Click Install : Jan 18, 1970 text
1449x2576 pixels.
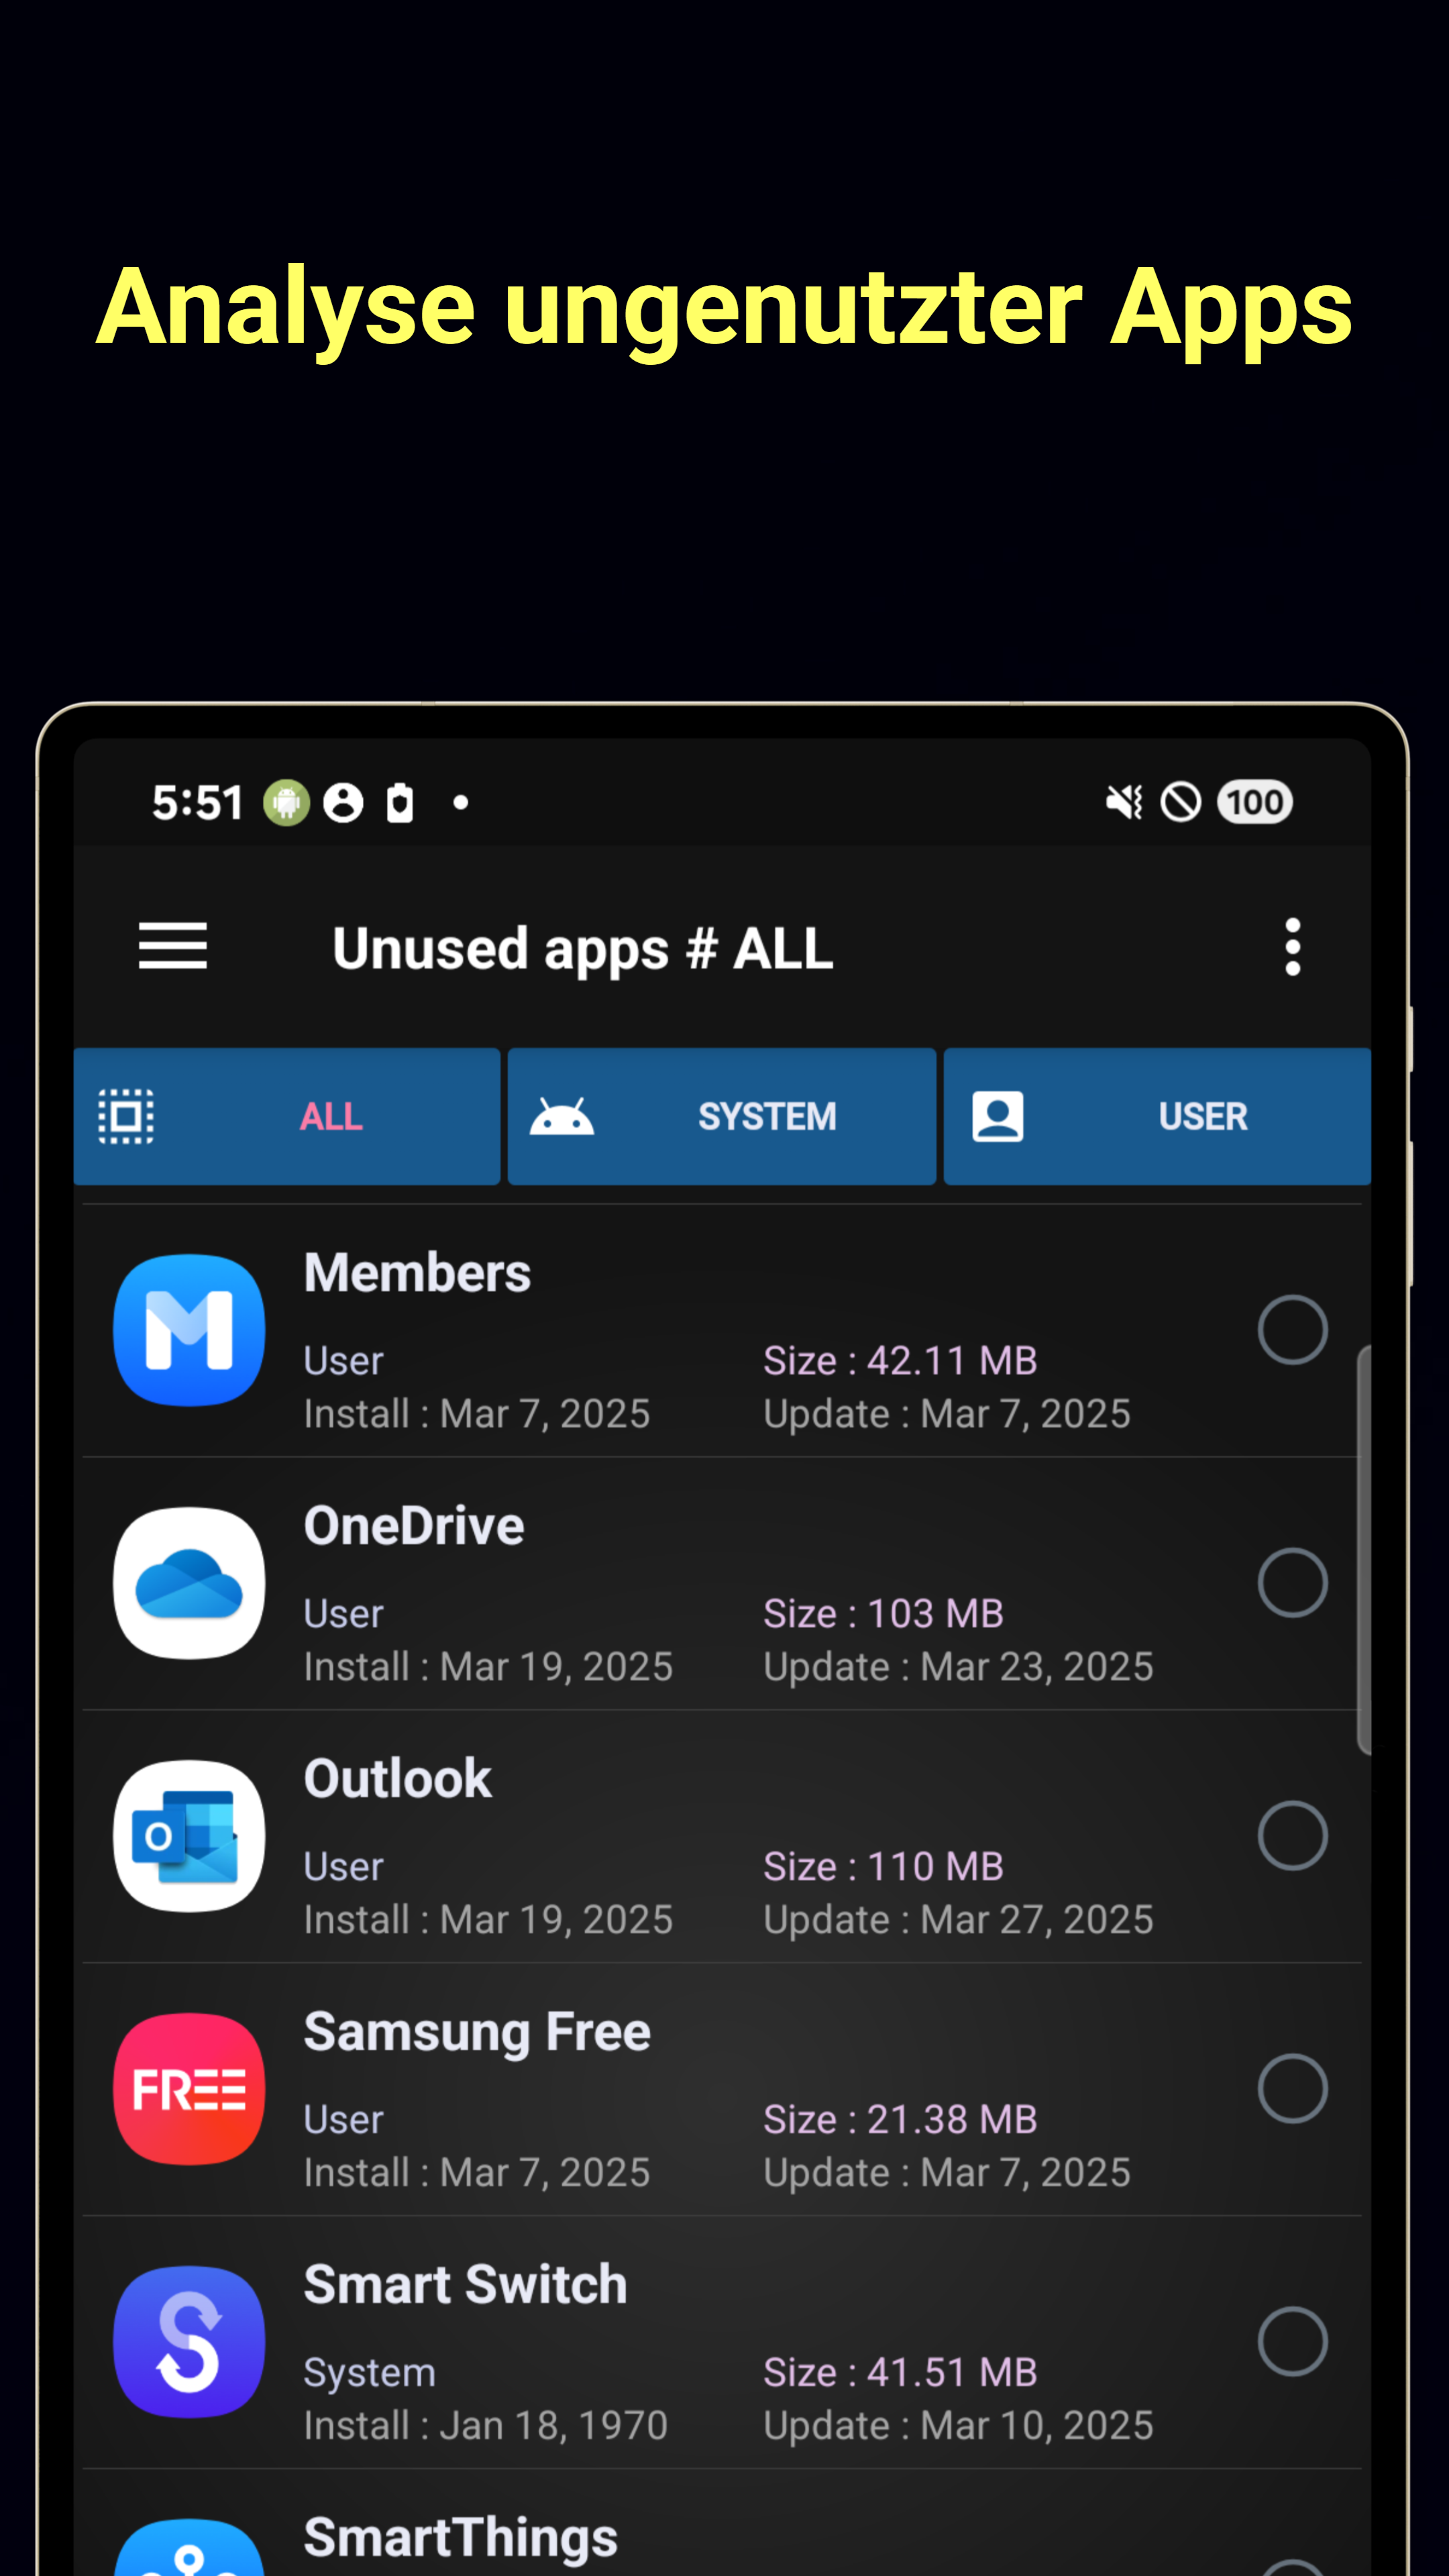tap(485, 2426)
